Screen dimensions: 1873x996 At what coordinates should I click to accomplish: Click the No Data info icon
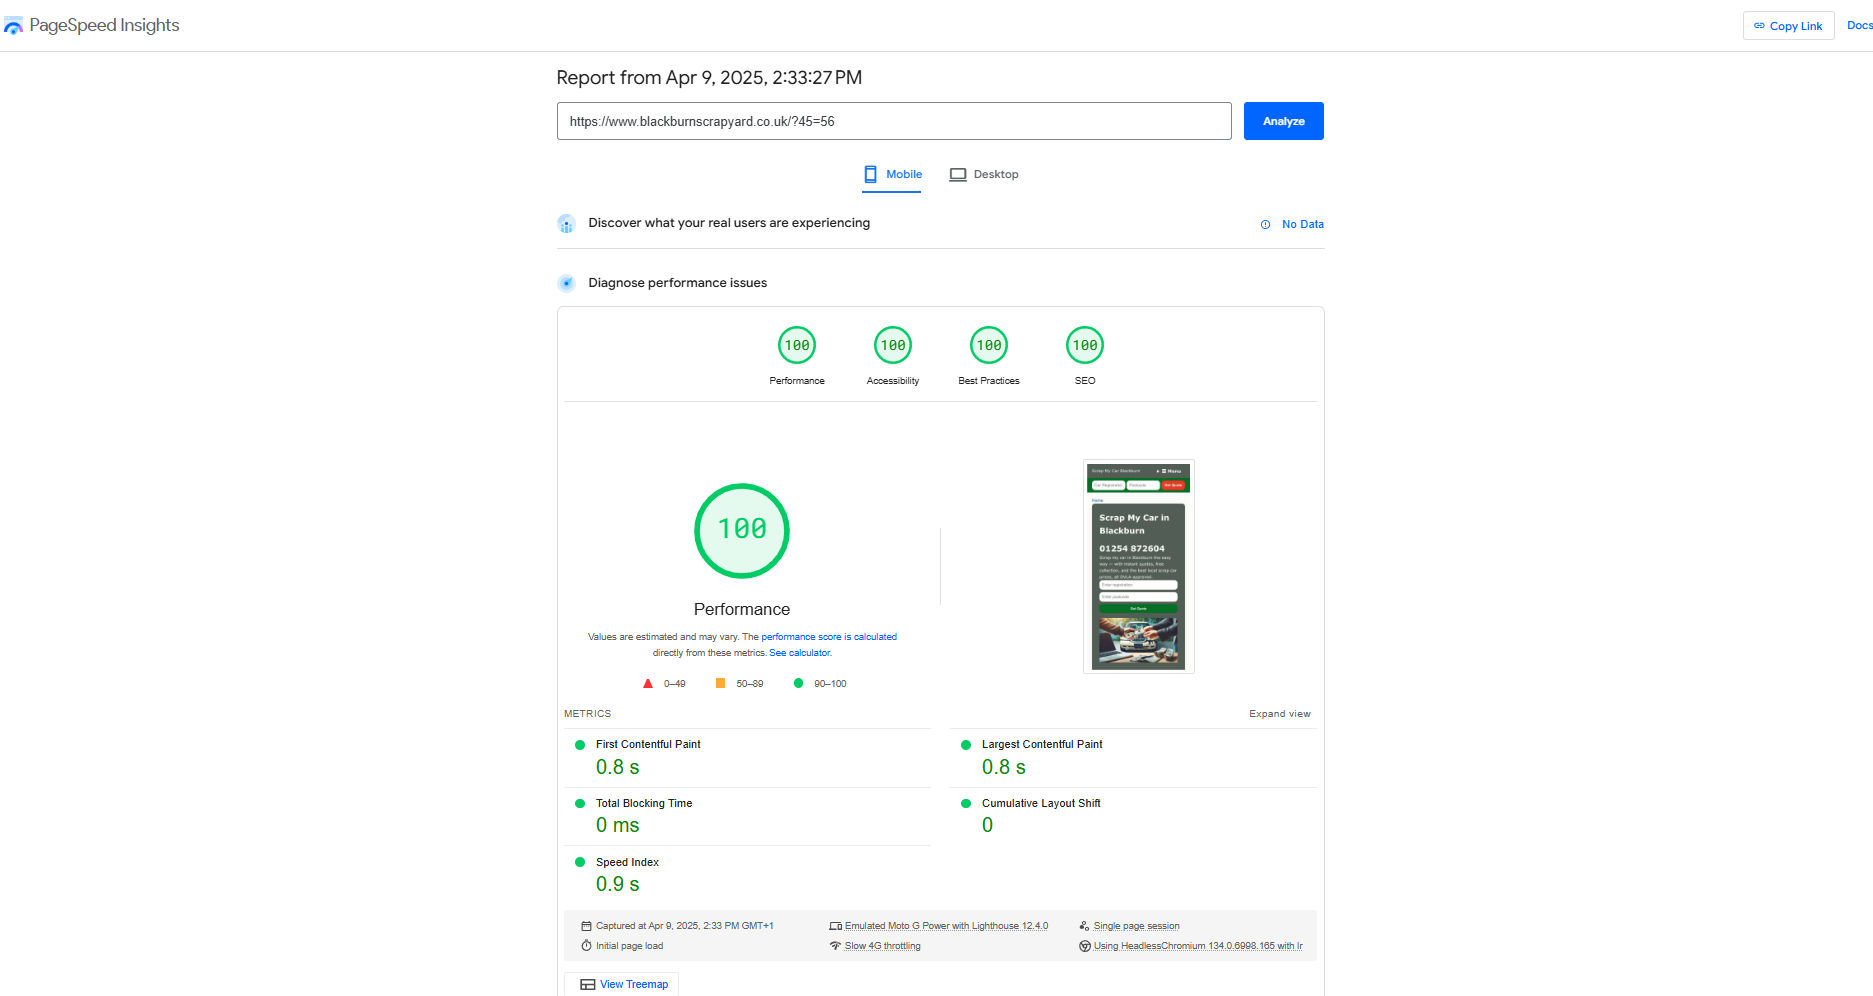click(x=1265, y=225)
